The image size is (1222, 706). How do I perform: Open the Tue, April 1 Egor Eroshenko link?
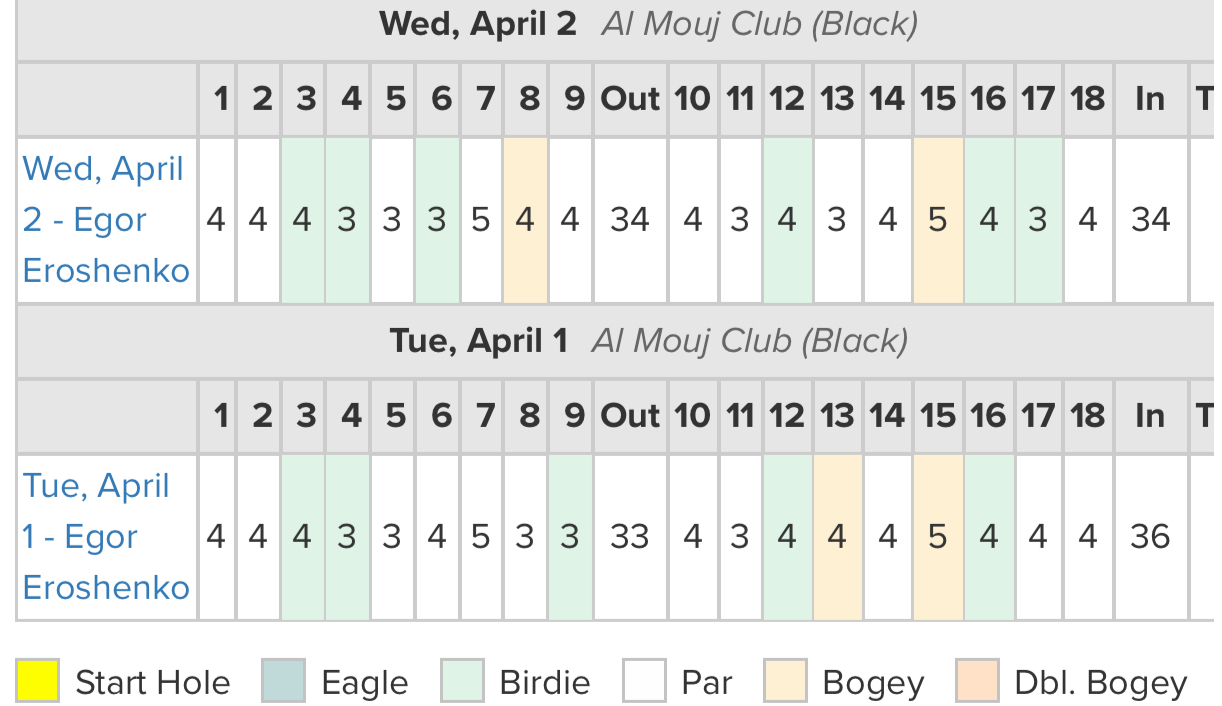point(106,537)
